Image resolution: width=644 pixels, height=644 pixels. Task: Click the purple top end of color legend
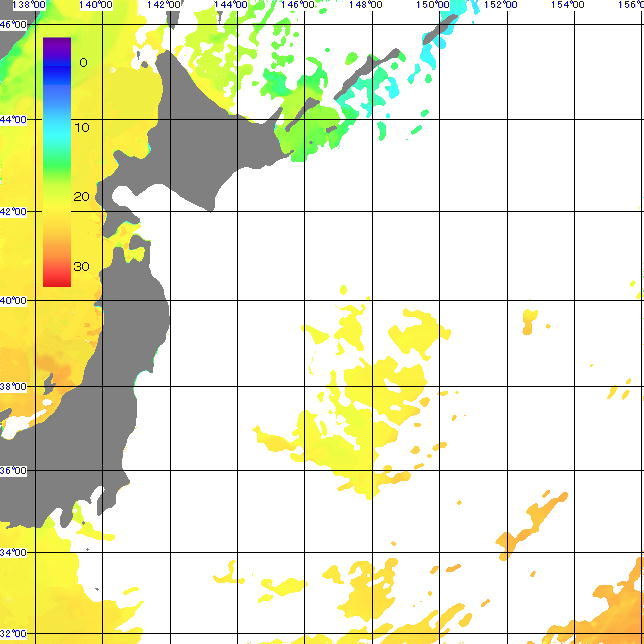click(57, 44)
